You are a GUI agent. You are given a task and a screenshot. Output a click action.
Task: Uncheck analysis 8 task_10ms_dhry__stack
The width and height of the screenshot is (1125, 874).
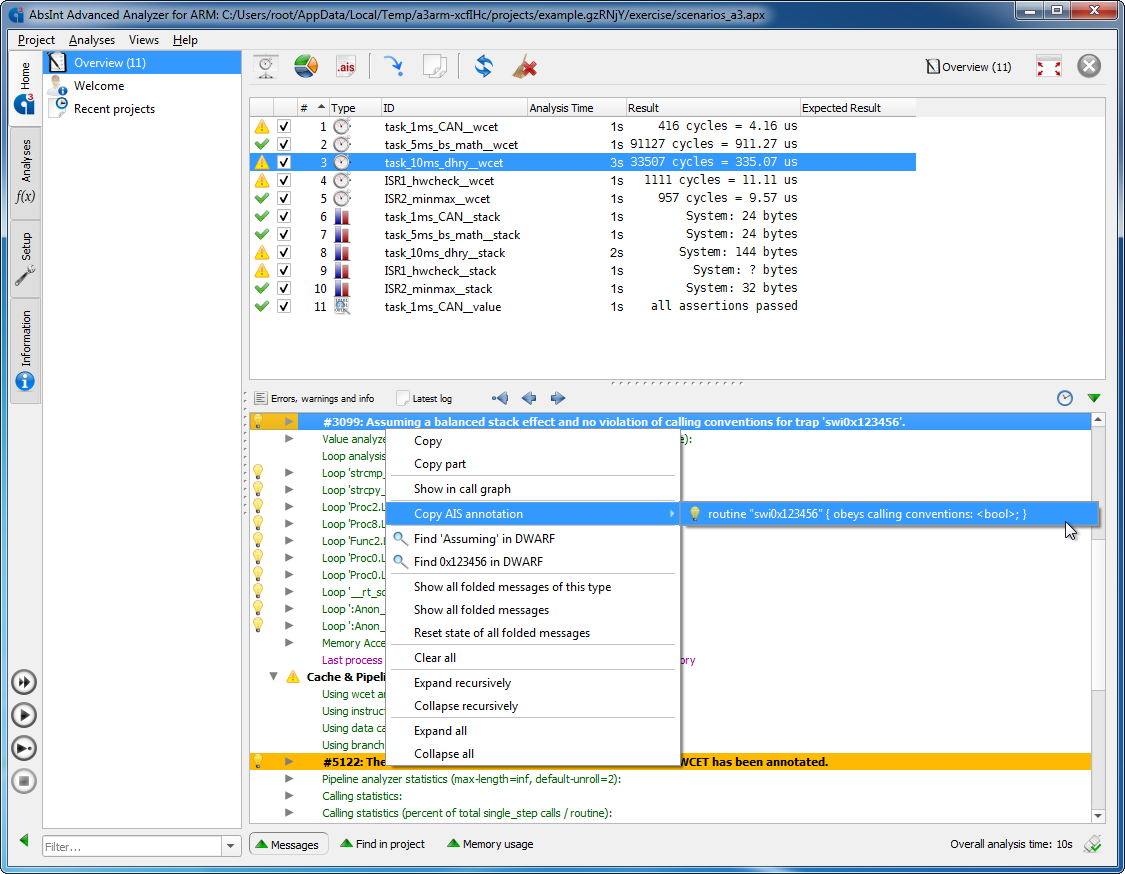click(284, 252)
